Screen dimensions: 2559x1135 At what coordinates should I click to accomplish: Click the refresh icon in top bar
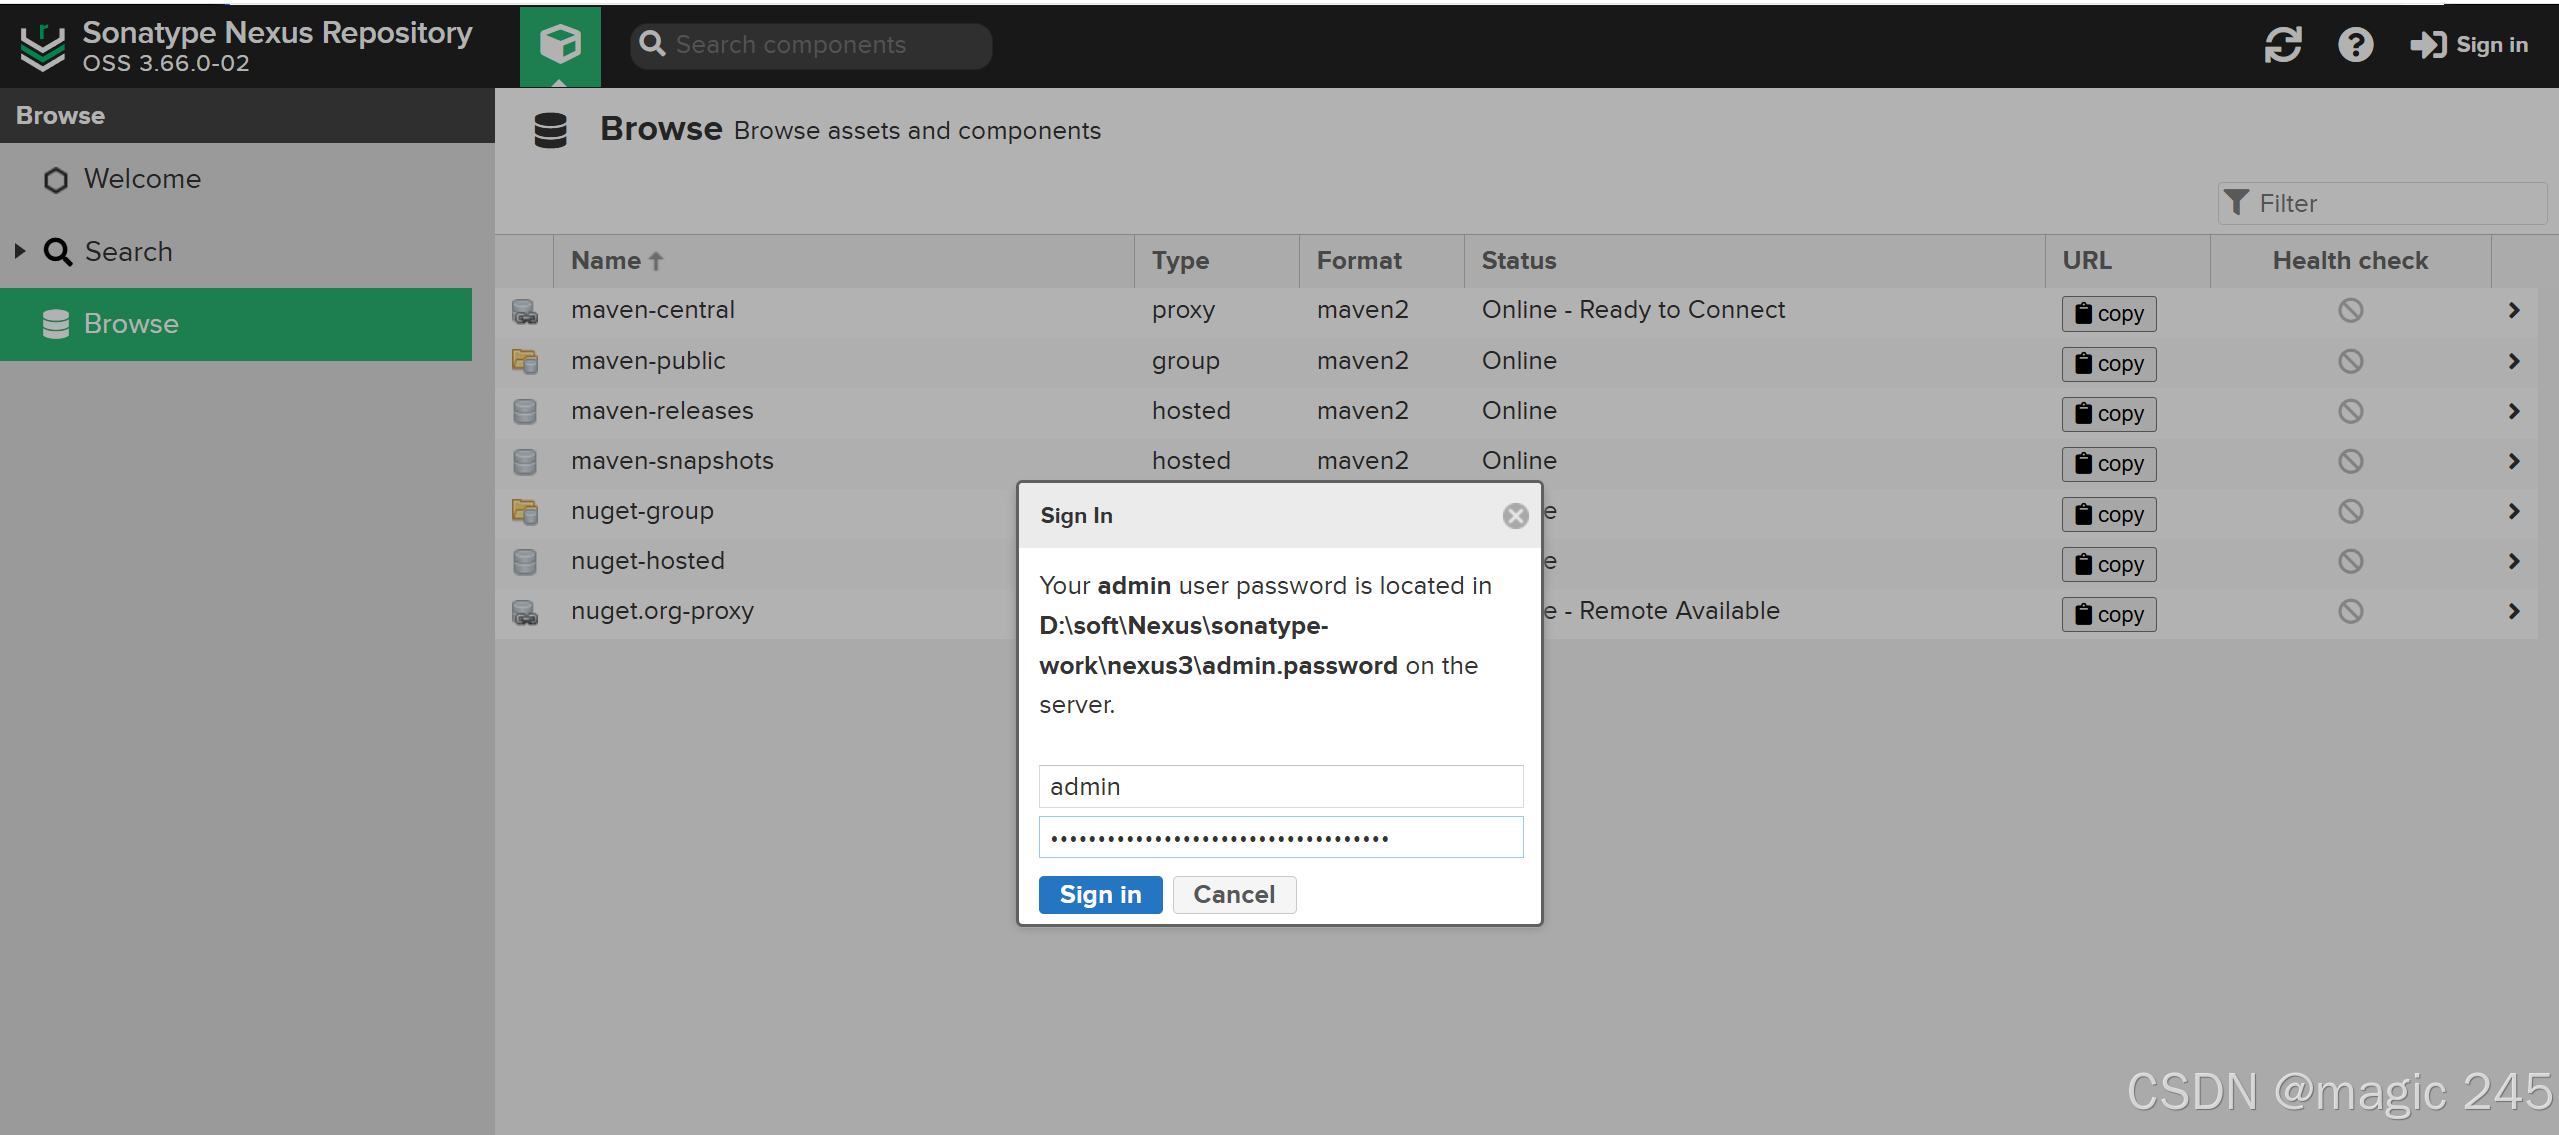tap(2283, 45)
